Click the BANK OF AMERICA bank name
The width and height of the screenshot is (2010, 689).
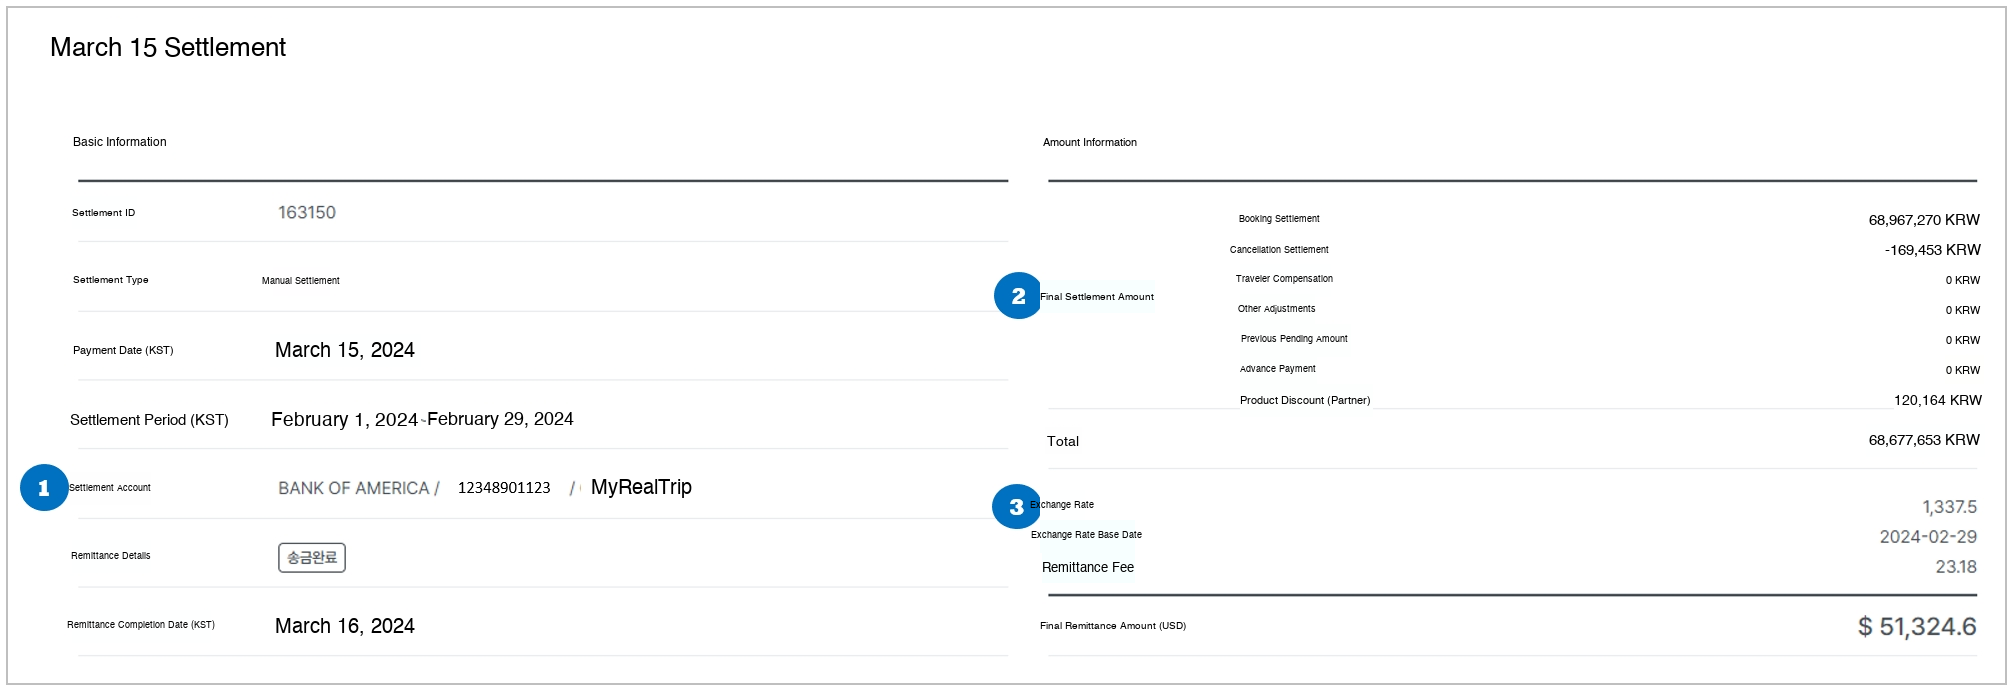(353, 488)
